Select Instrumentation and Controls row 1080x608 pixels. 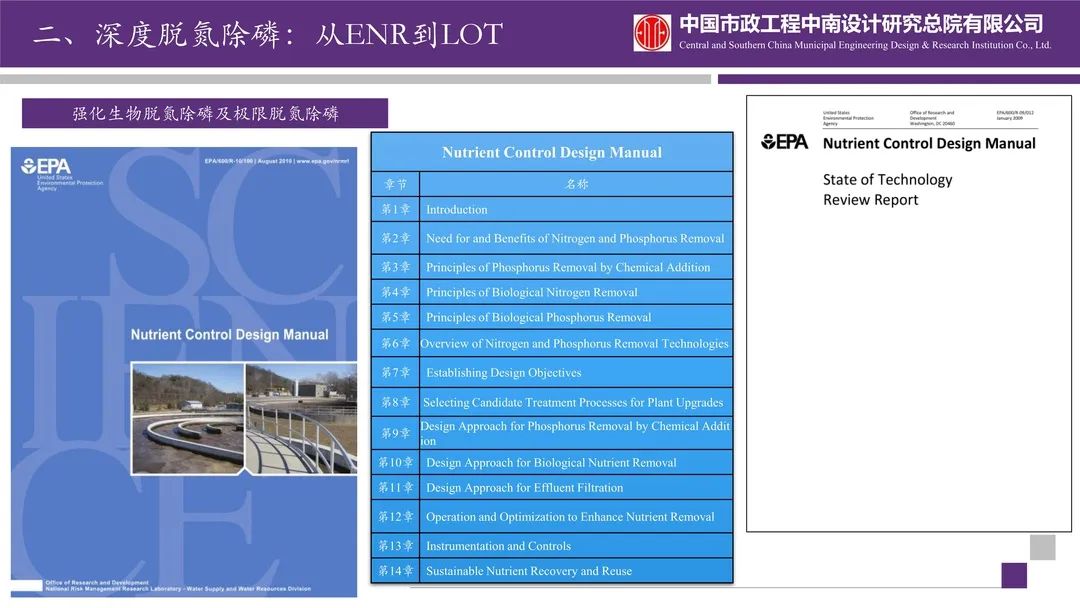point(552,546)
